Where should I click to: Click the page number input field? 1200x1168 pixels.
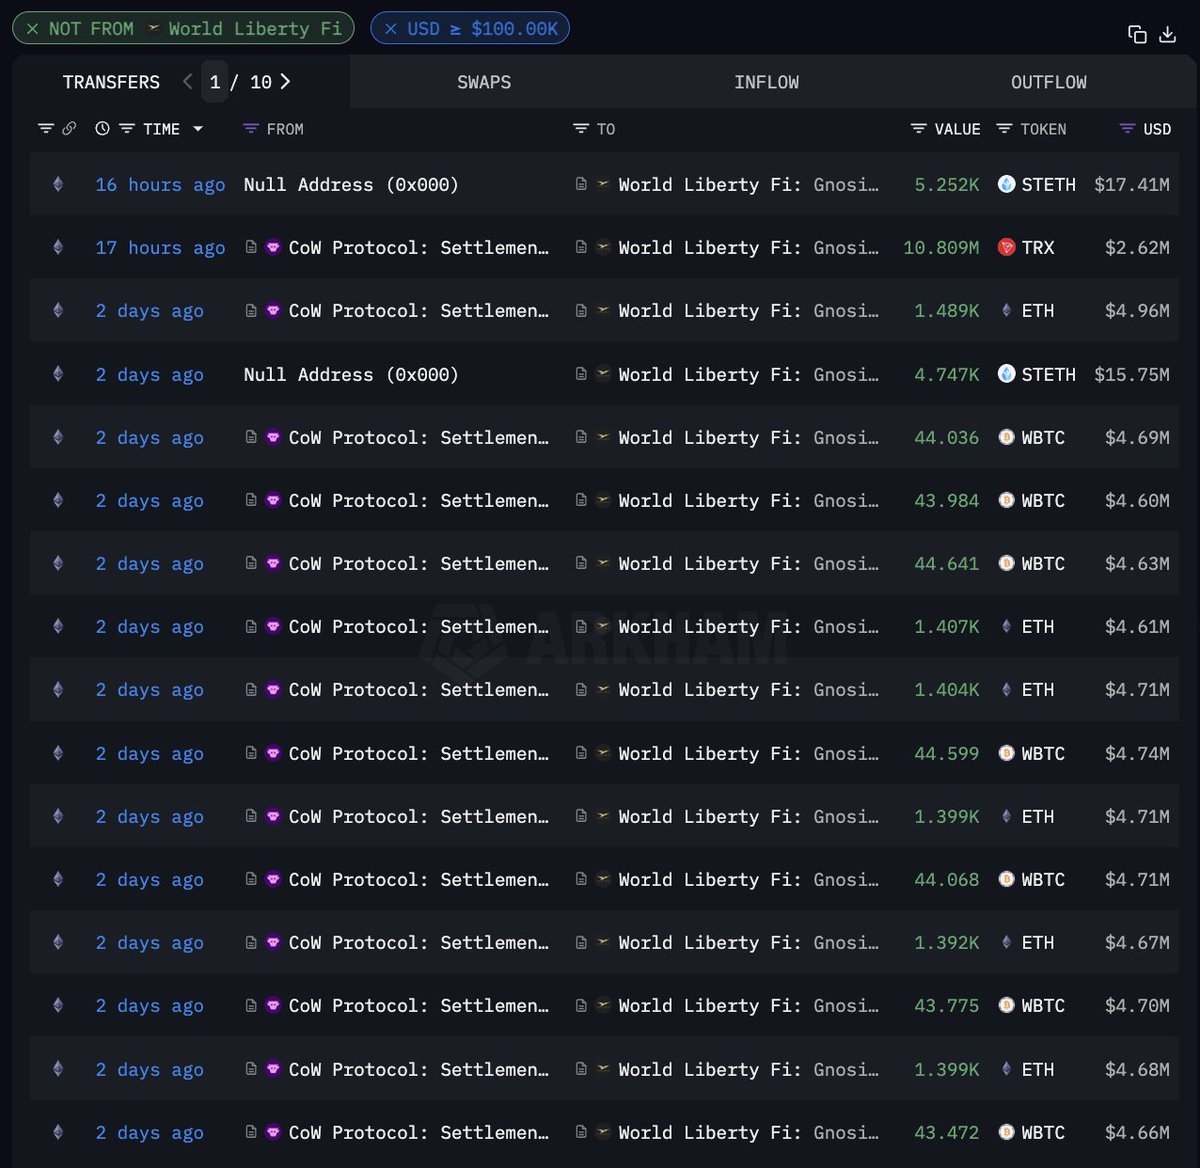(215, 82)
